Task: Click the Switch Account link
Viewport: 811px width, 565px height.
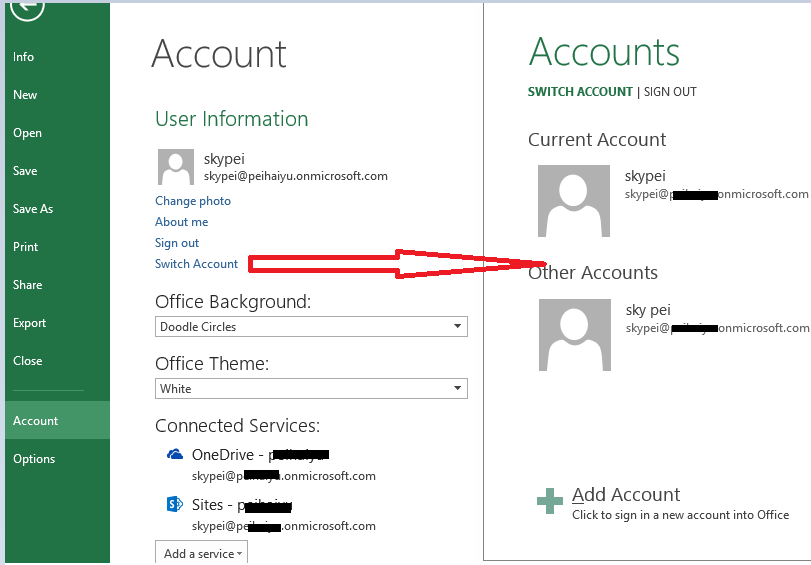Action: pyautogui.click(x=197, y=264)
